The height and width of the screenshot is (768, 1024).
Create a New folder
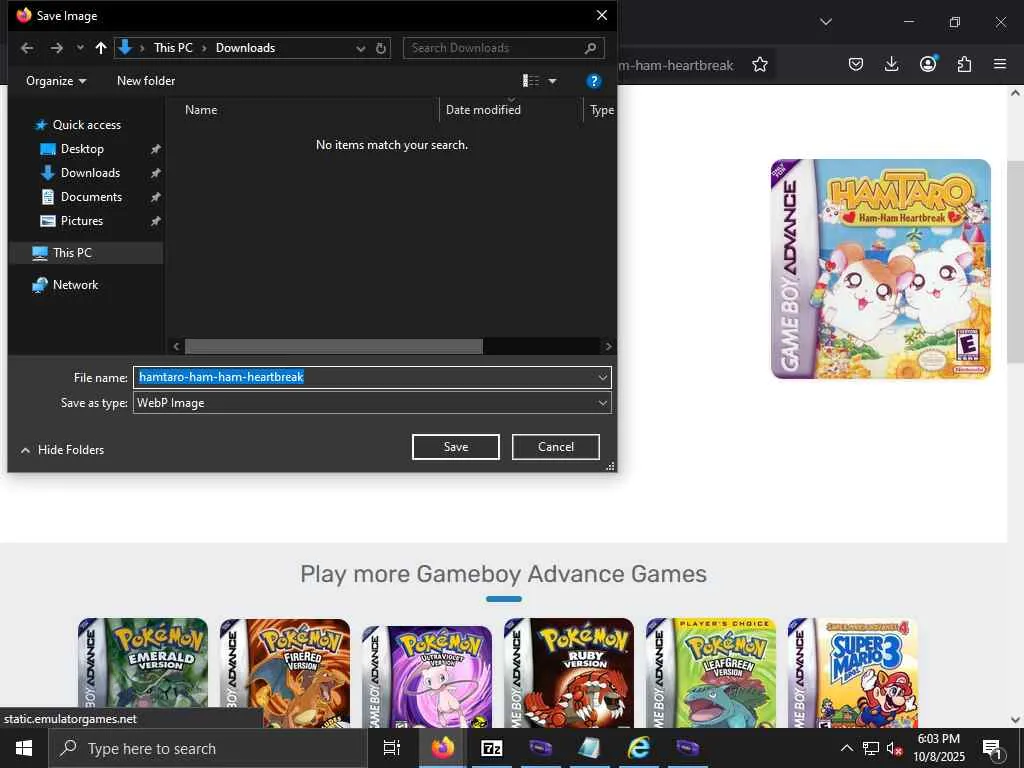coord(146,81)
